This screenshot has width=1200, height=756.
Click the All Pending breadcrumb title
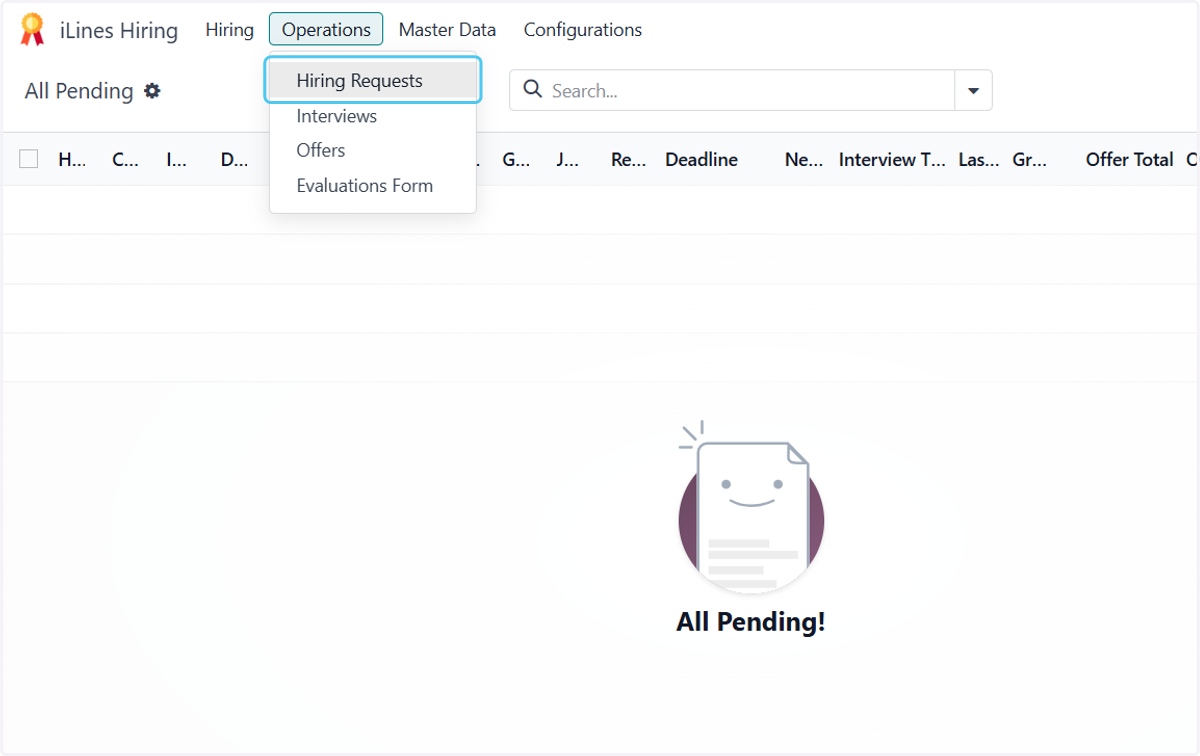(x=79, y=91)
